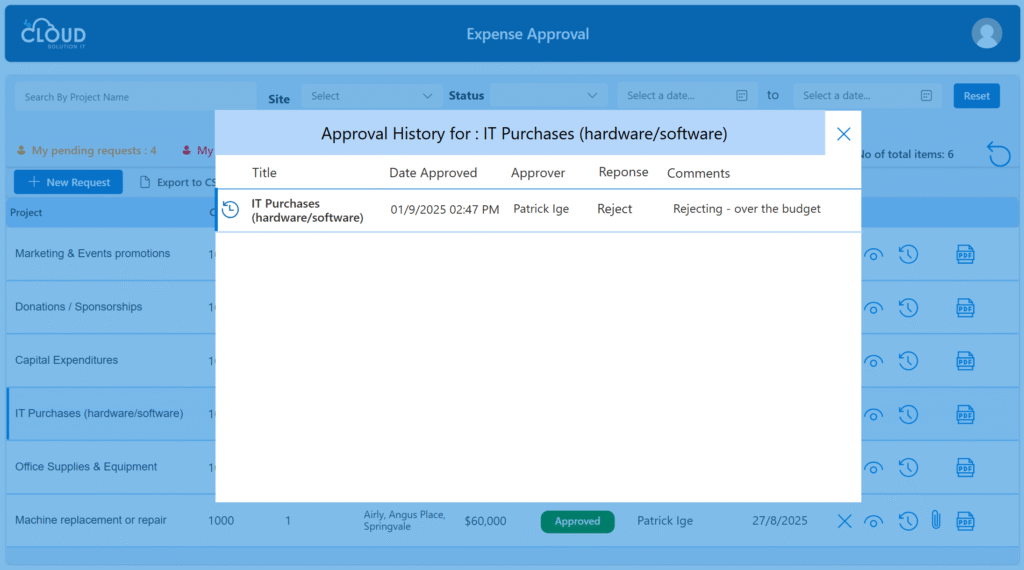The width and height of the screenshot is (1024, 570).
Task: Open PDF for Marketing & Events promotions row
Action: point(965,254)
